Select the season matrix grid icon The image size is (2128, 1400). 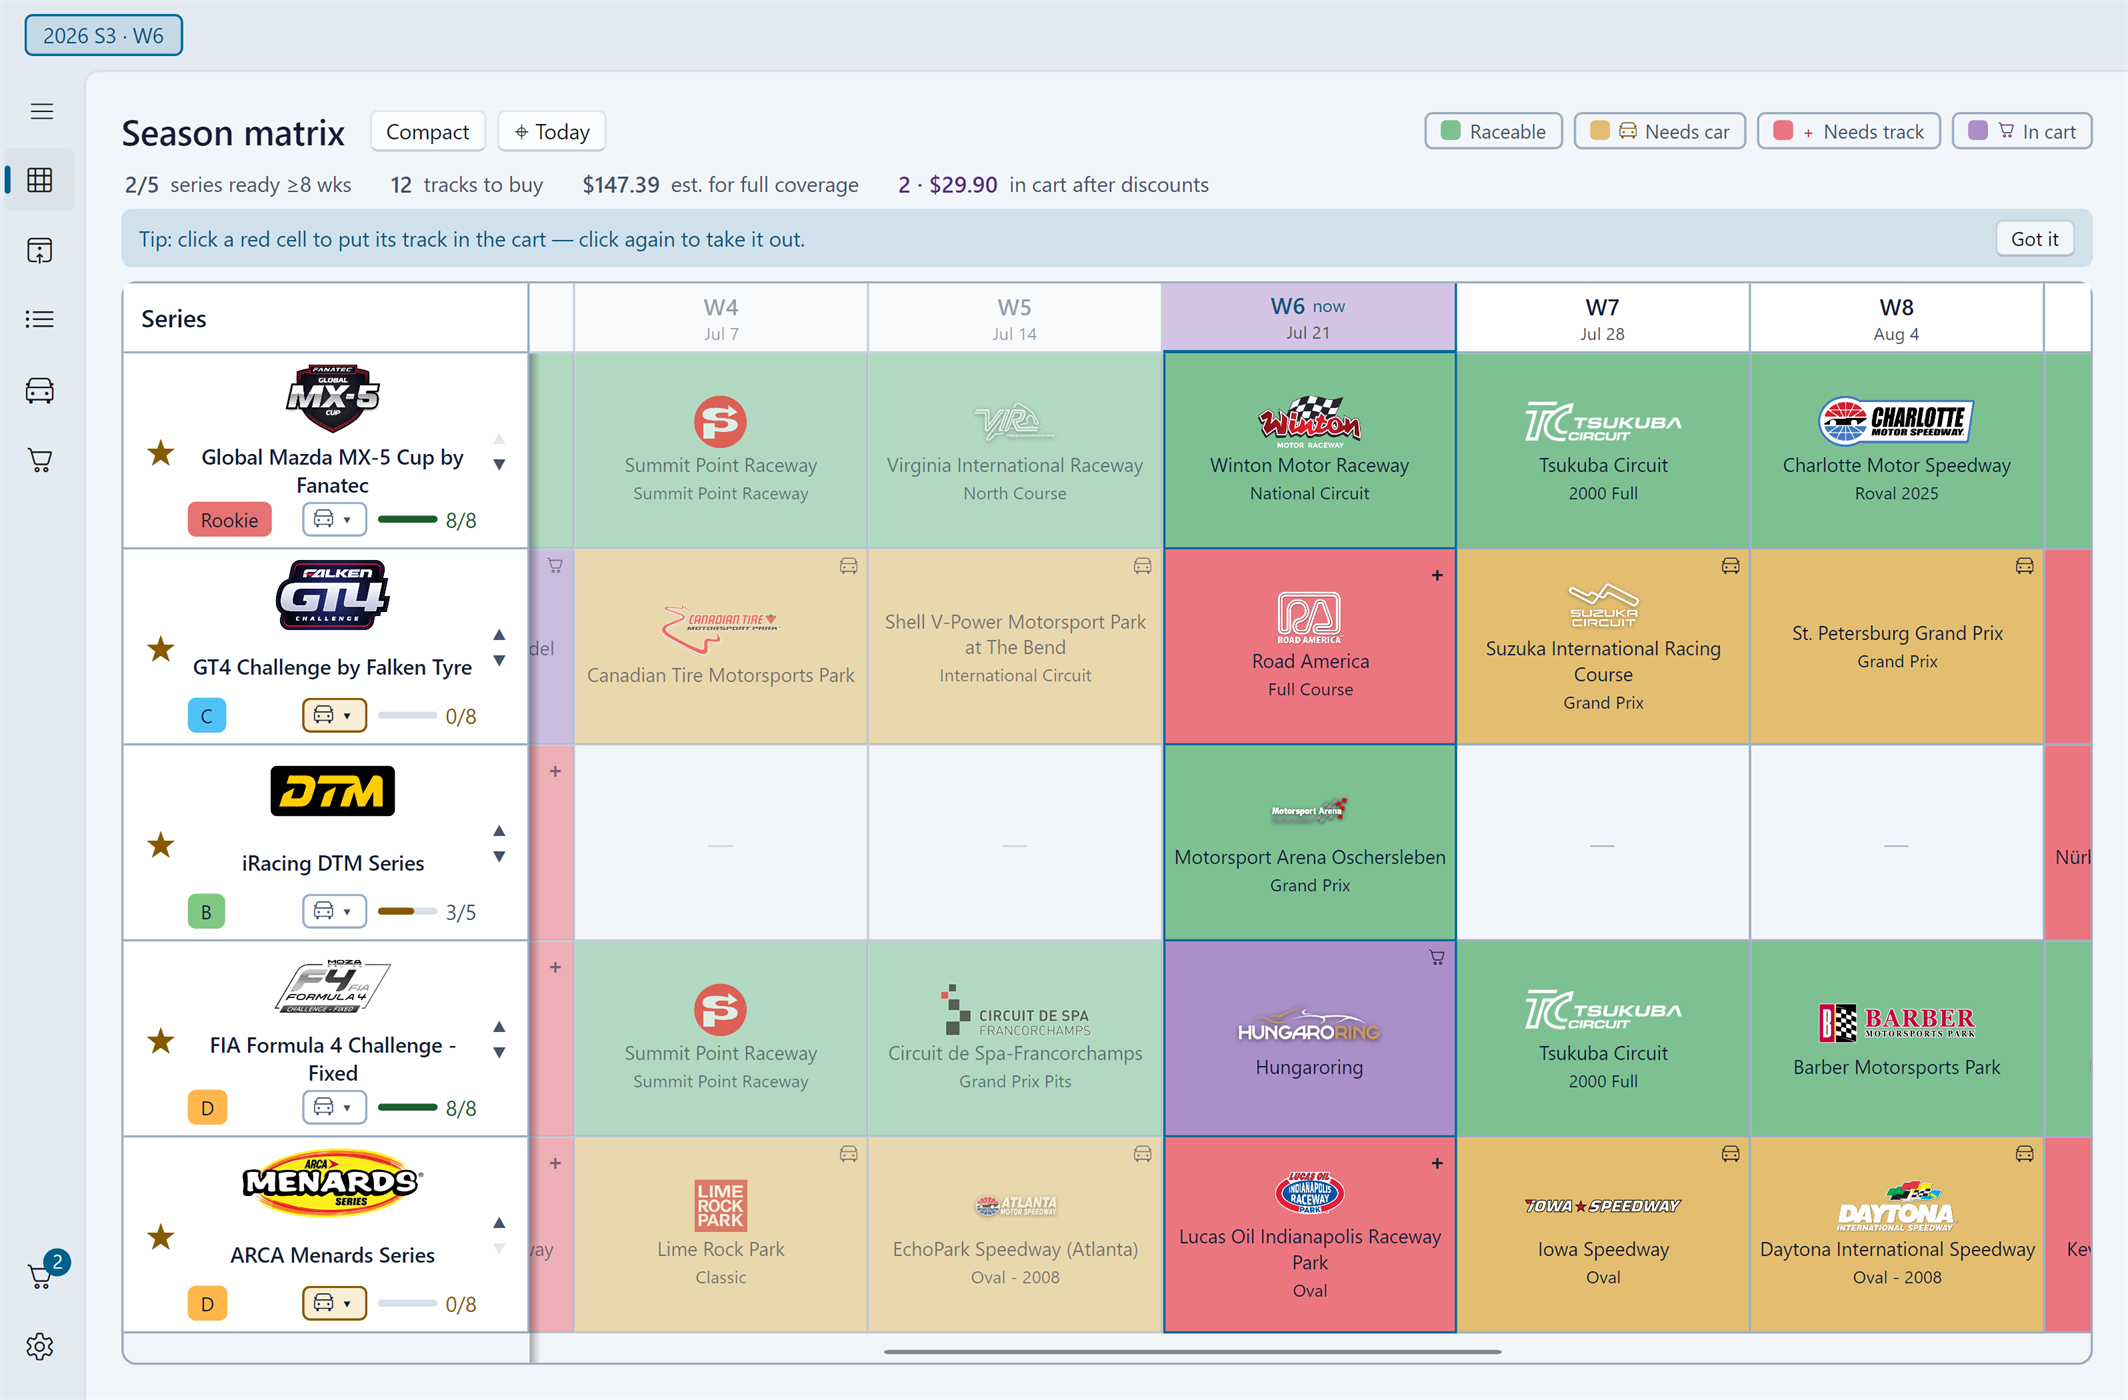coord(40,180)
